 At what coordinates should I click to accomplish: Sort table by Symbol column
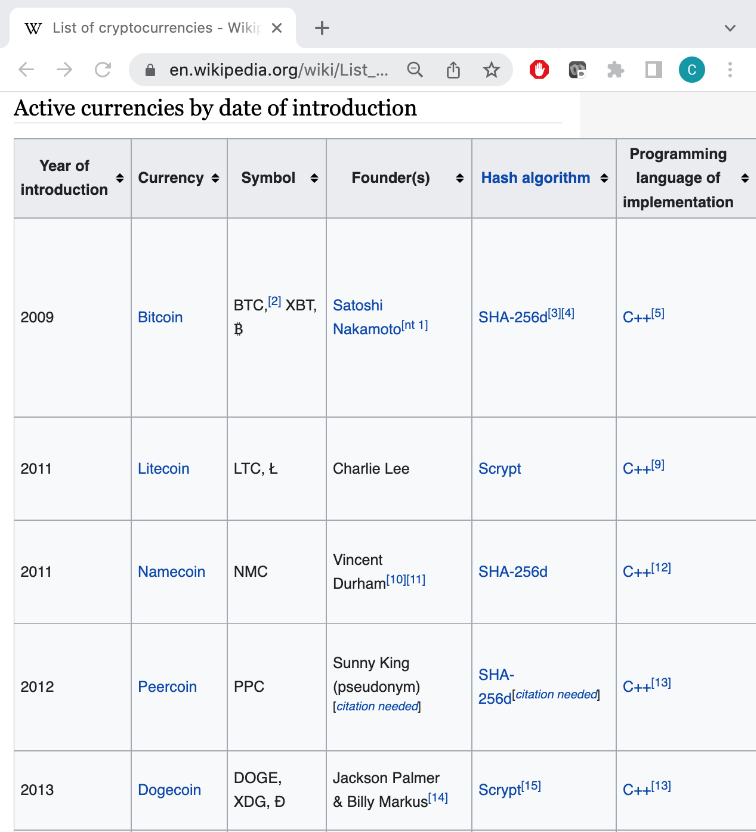tap(314, 178)
